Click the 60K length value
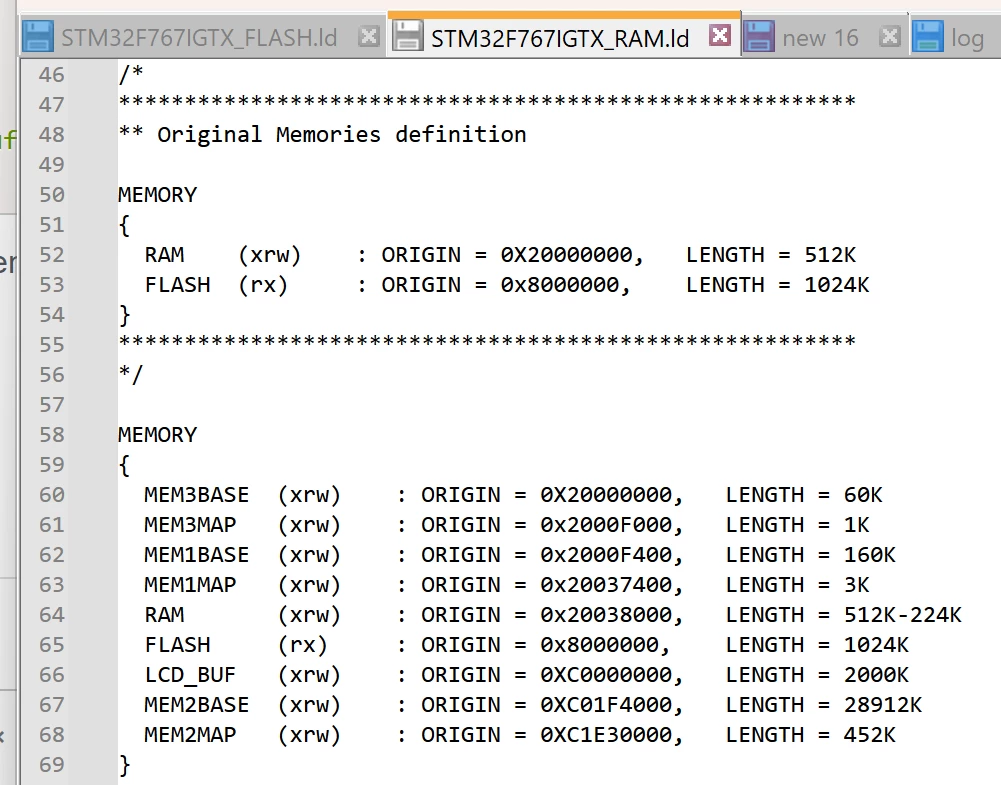This screenshot has height=785, width=1001. pos(863,495)
